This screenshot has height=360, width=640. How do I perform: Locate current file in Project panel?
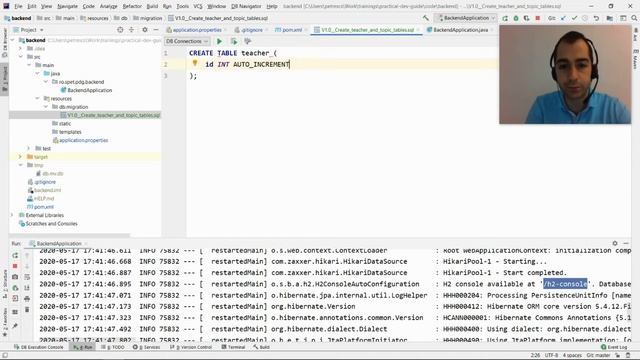tap(120, 30)
